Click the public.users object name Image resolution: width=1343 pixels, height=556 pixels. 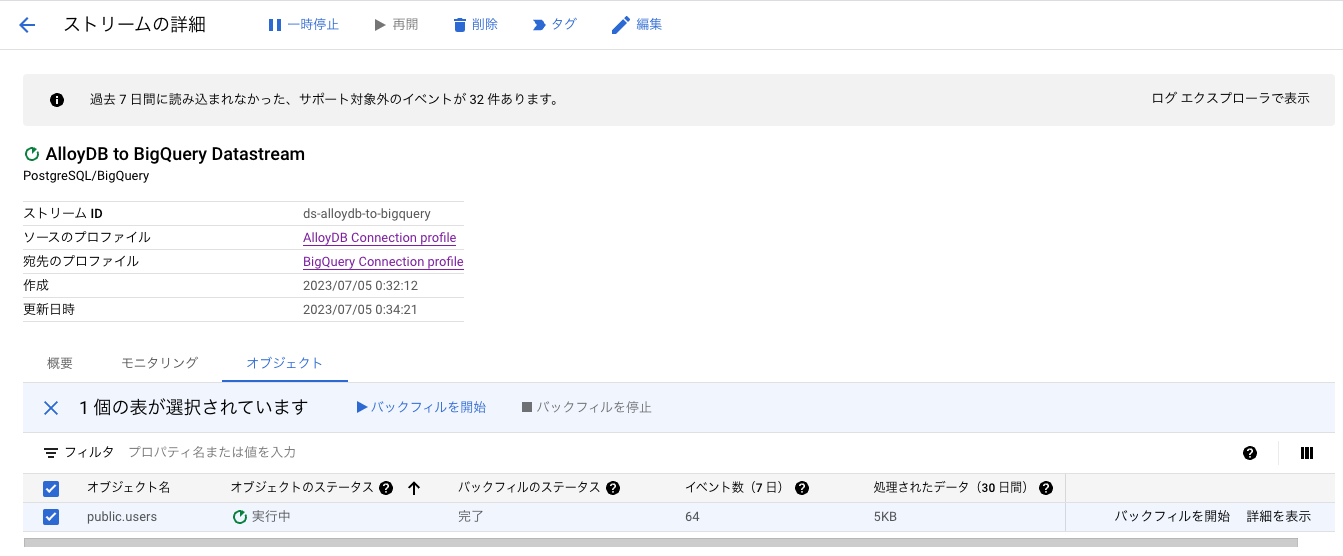tap(122, 517)
